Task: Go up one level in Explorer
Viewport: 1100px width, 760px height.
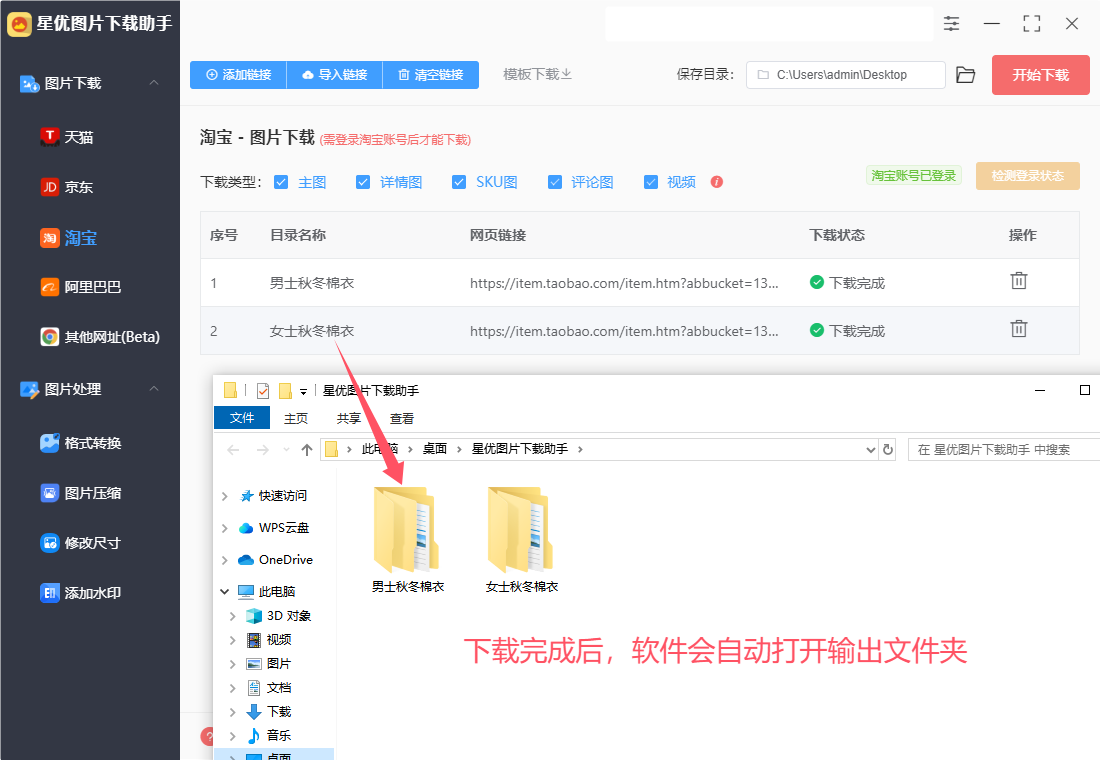Action: click(307, 449)
